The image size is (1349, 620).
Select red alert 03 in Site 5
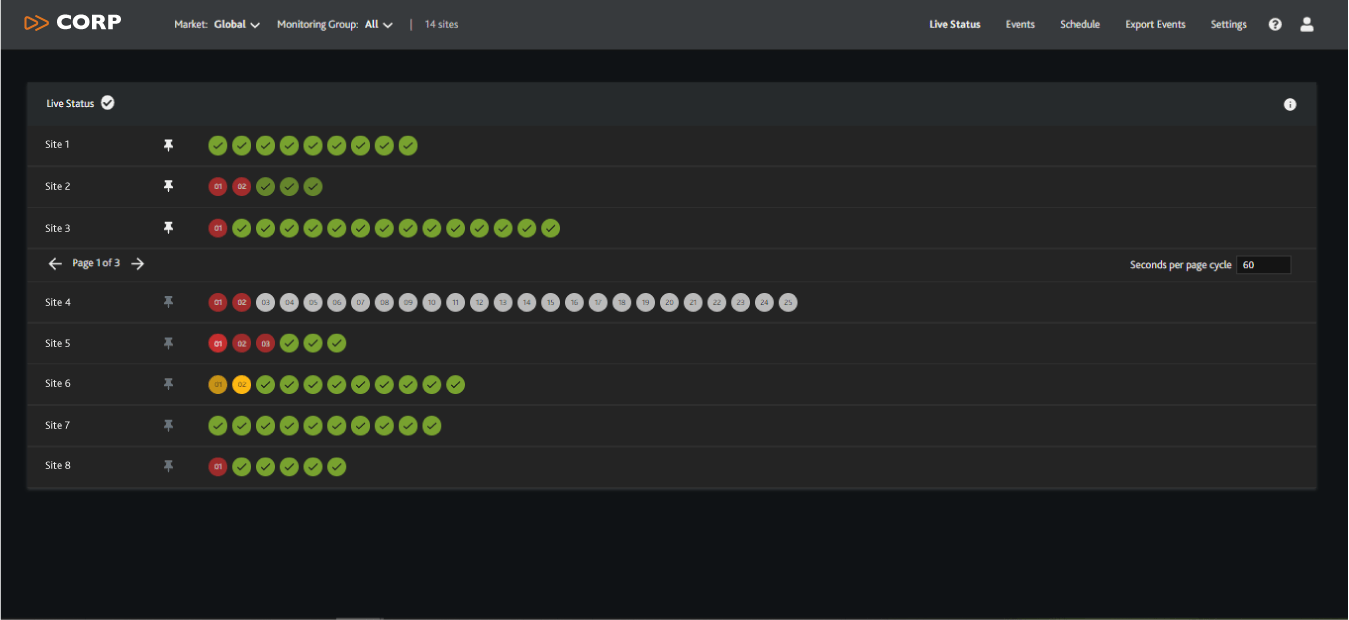265,343
